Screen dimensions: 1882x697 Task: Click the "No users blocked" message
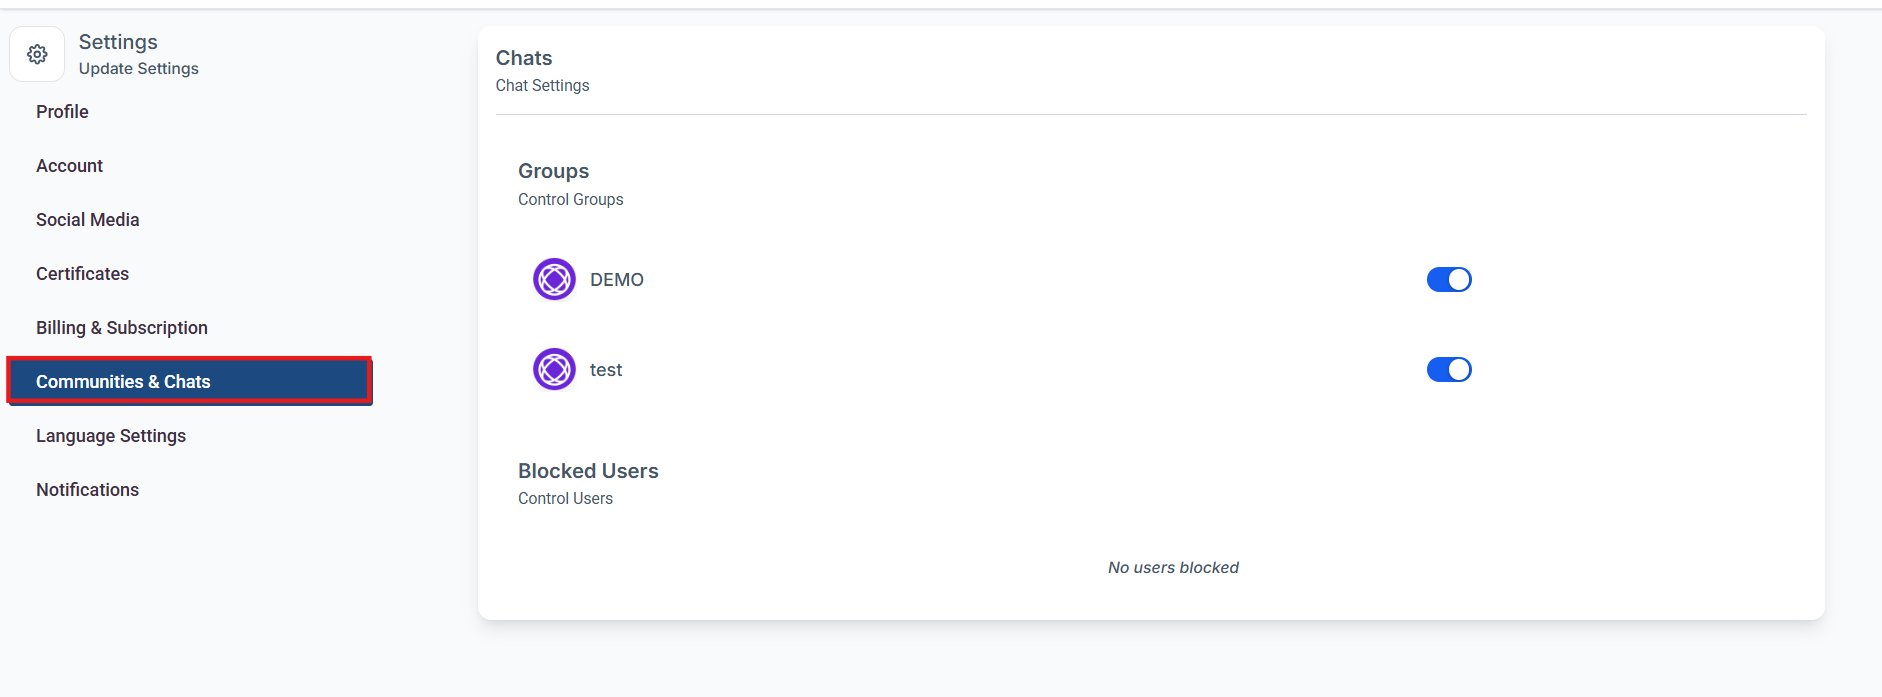[x=1173, y=568]
